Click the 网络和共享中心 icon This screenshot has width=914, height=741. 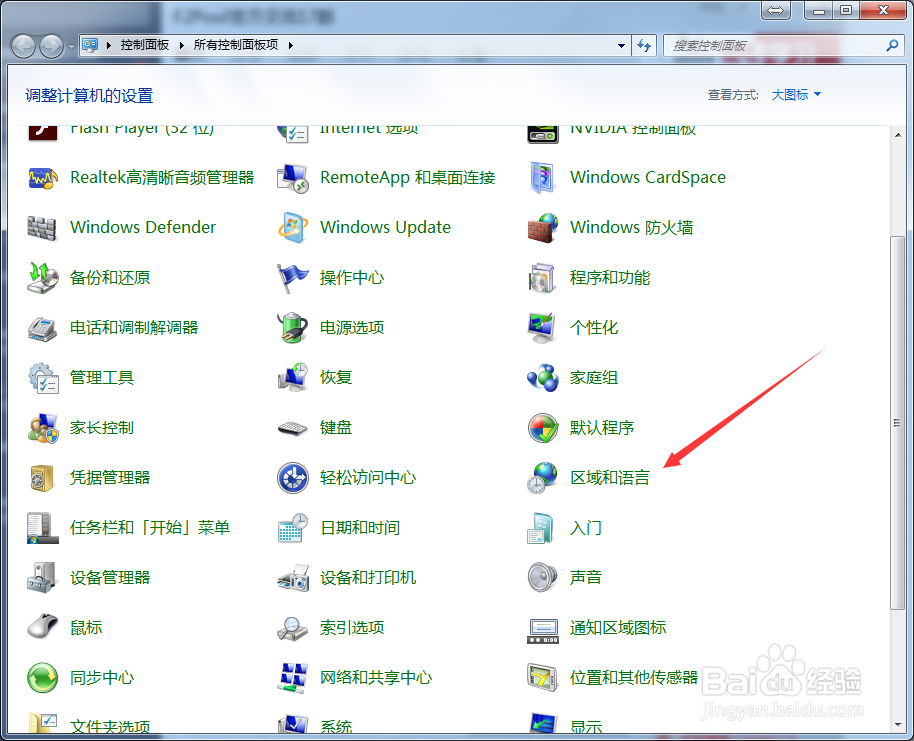tap(293, 678)
